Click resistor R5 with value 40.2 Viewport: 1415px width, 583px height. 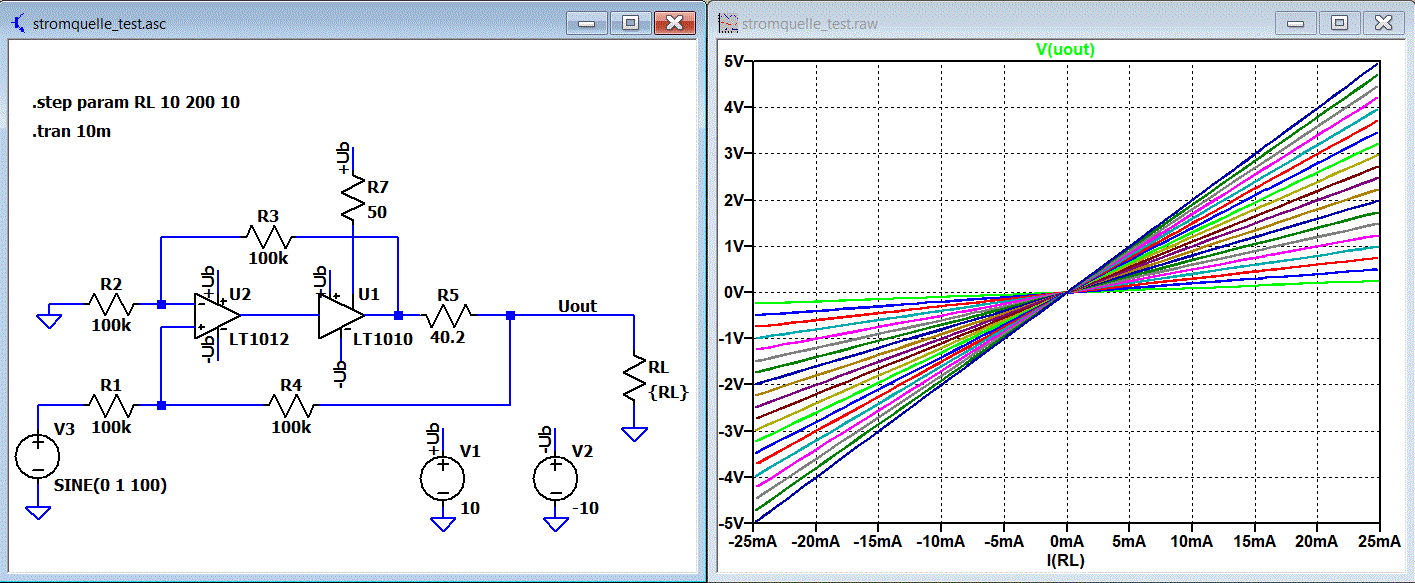(449, 315)
